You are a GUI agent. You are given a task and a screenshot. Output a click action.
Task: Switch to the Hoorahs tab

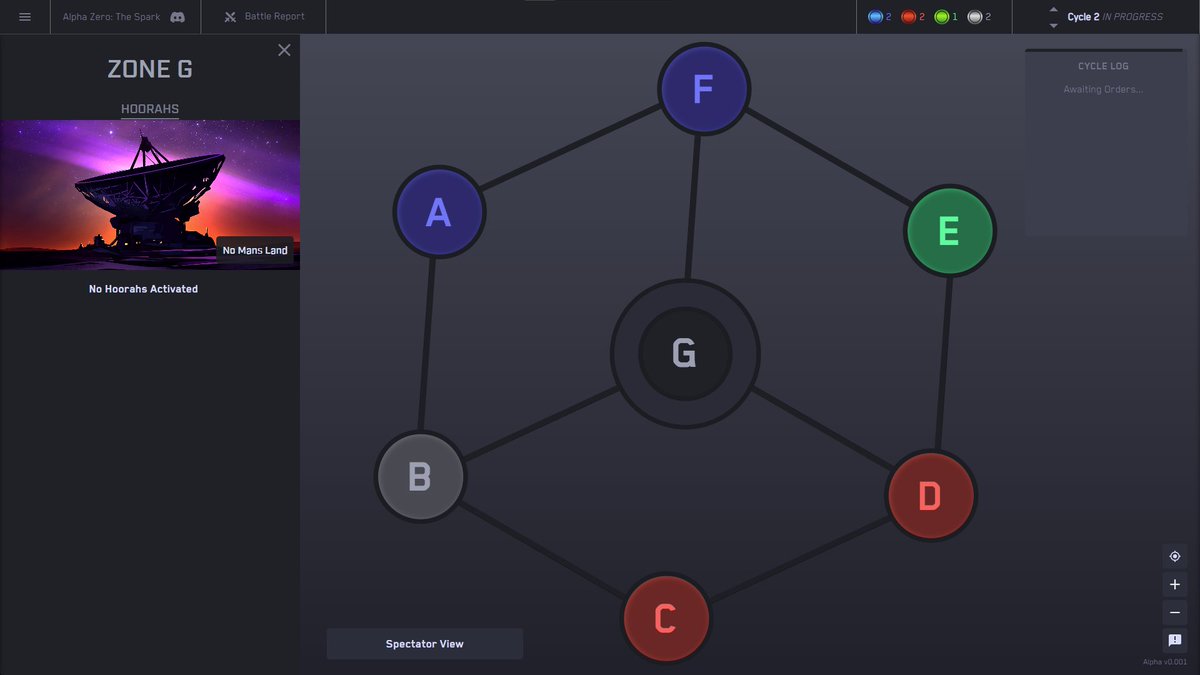(150, 109)
